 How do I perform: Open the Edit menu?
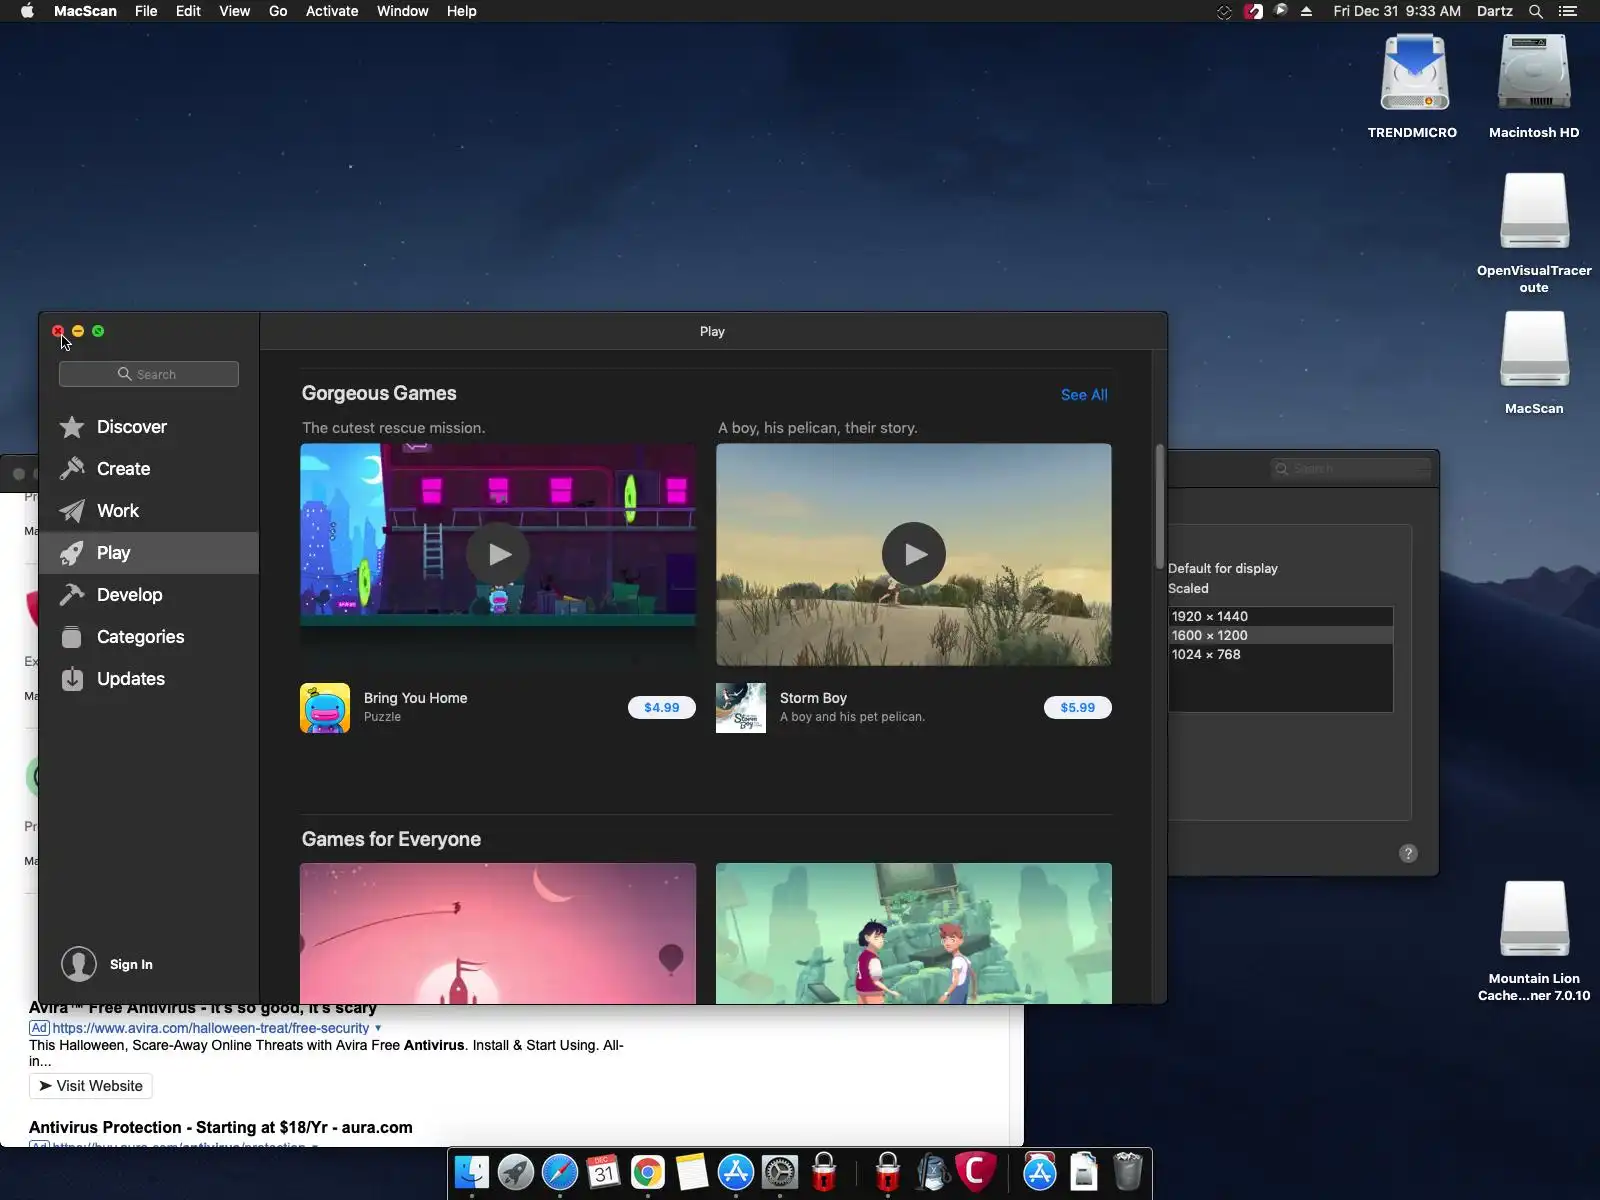(x=188, y=11)
